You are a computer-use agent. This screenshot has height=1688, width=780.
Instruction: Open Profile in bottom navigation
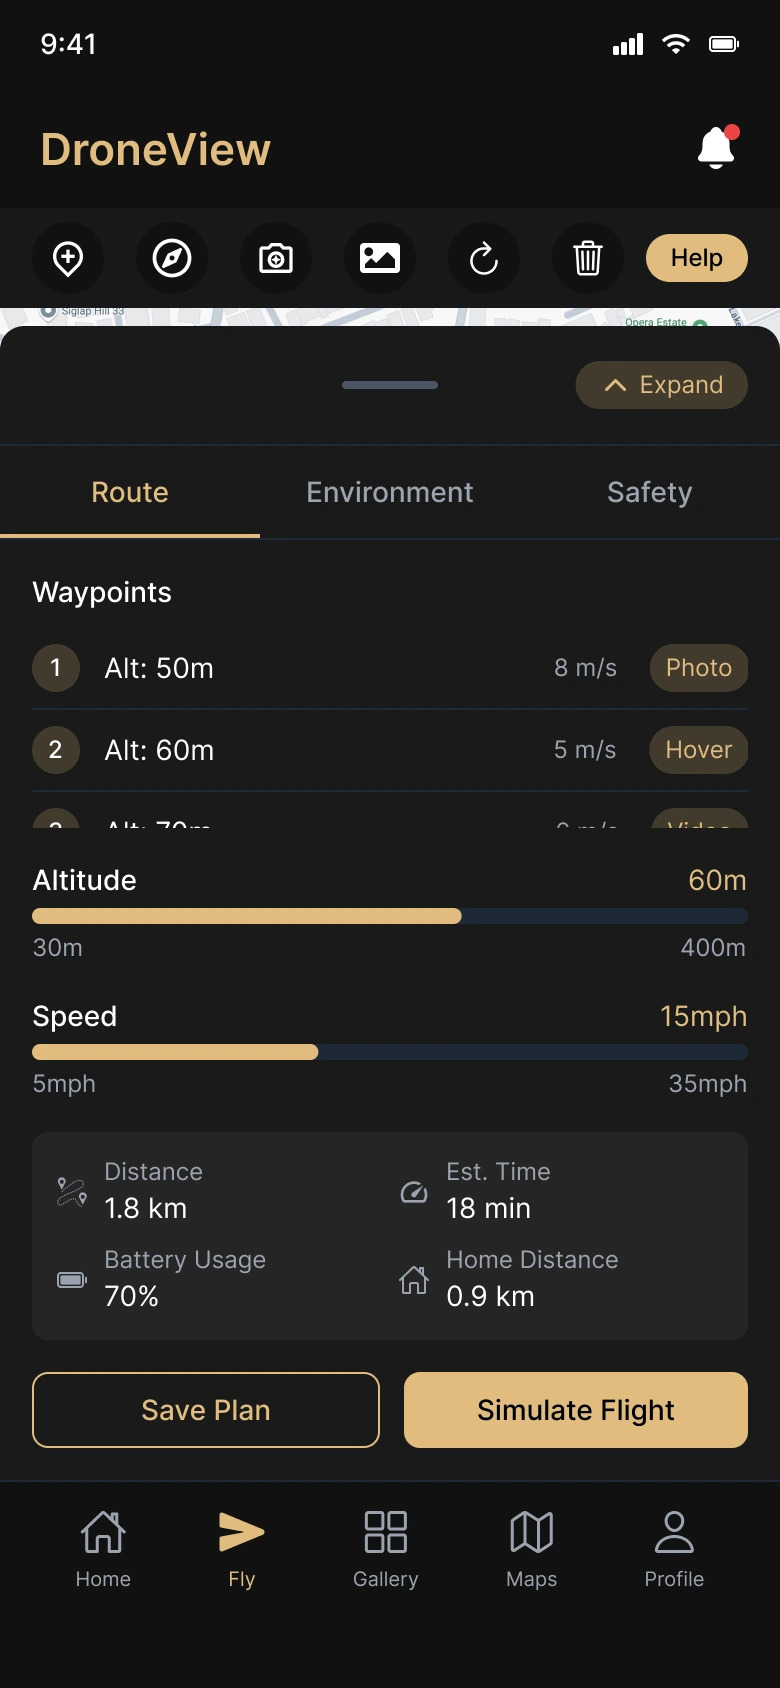tap(674, 1548)
